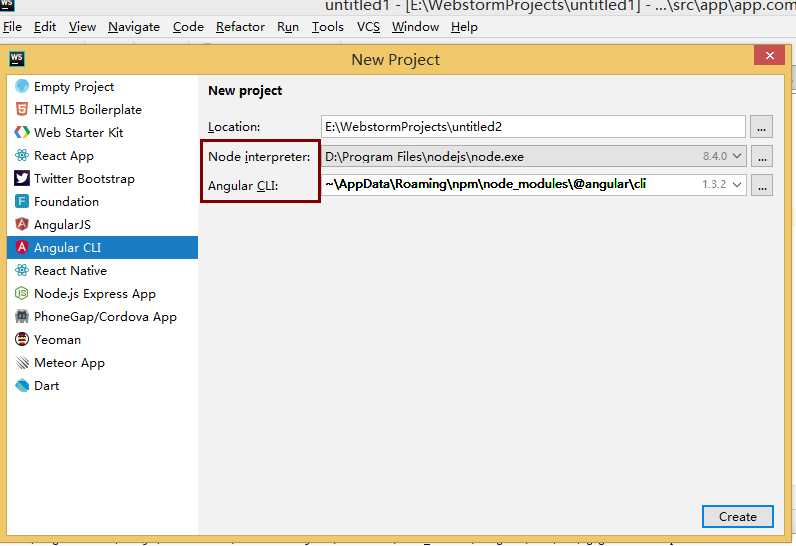The image size is (796, 546).
Task: Browse for Angular CLI package
Action: click(x=761, y=185)
